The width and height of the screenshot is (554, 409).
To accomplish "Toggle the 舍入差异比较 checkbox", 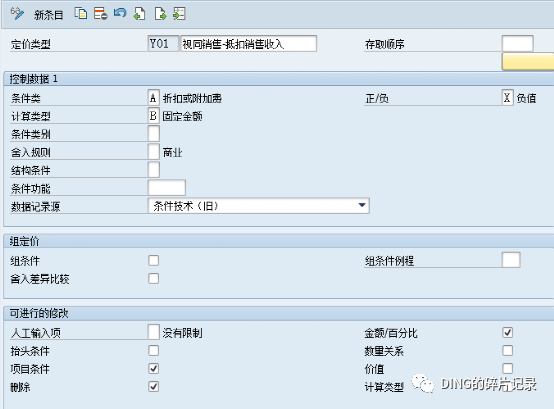I will click(x=154, y=278).
